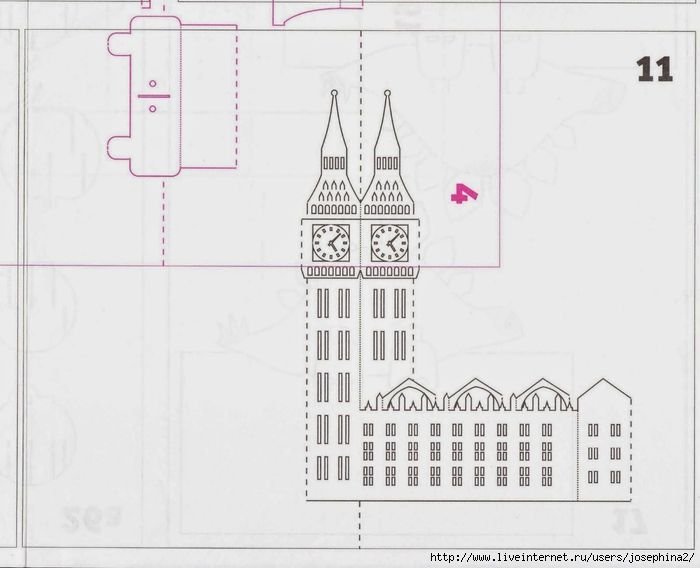
Task: Click the decorative band beneath the clocks
Action: pos(359,271)
